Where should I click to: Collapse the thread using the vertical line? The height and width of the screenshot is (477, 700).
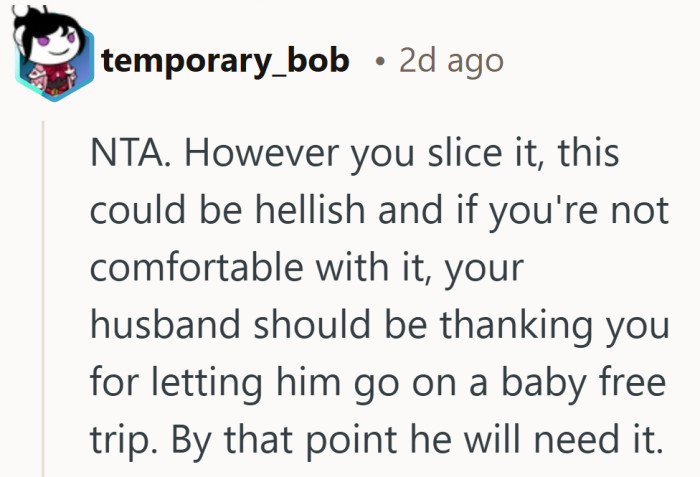pyautogui.click(x=43, y=300)
